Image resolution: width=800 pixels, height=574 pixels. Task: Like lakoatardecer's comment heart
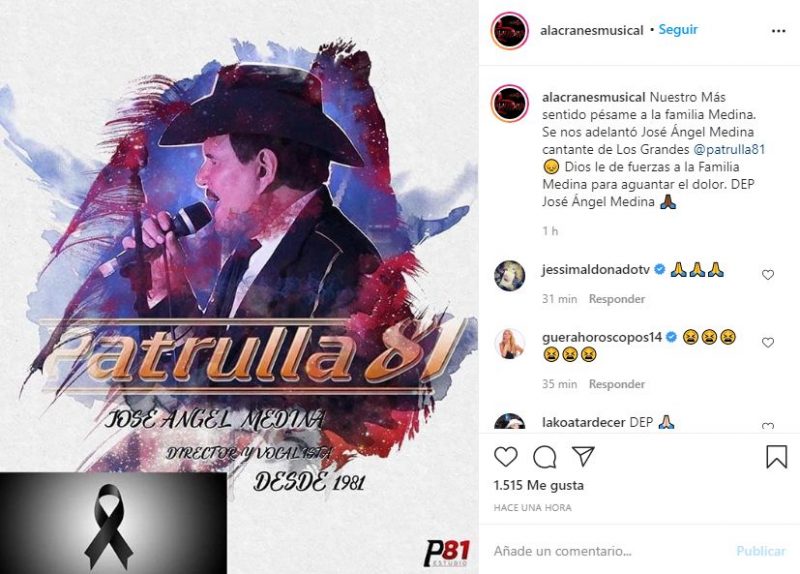[x=768, y=426]
